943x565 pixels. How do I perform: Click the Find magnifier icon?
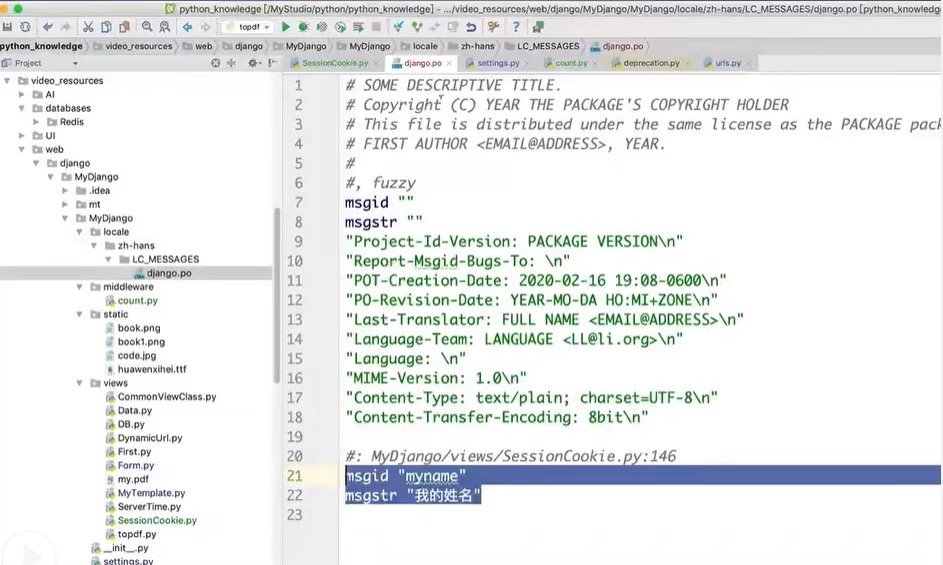(147, 27)
